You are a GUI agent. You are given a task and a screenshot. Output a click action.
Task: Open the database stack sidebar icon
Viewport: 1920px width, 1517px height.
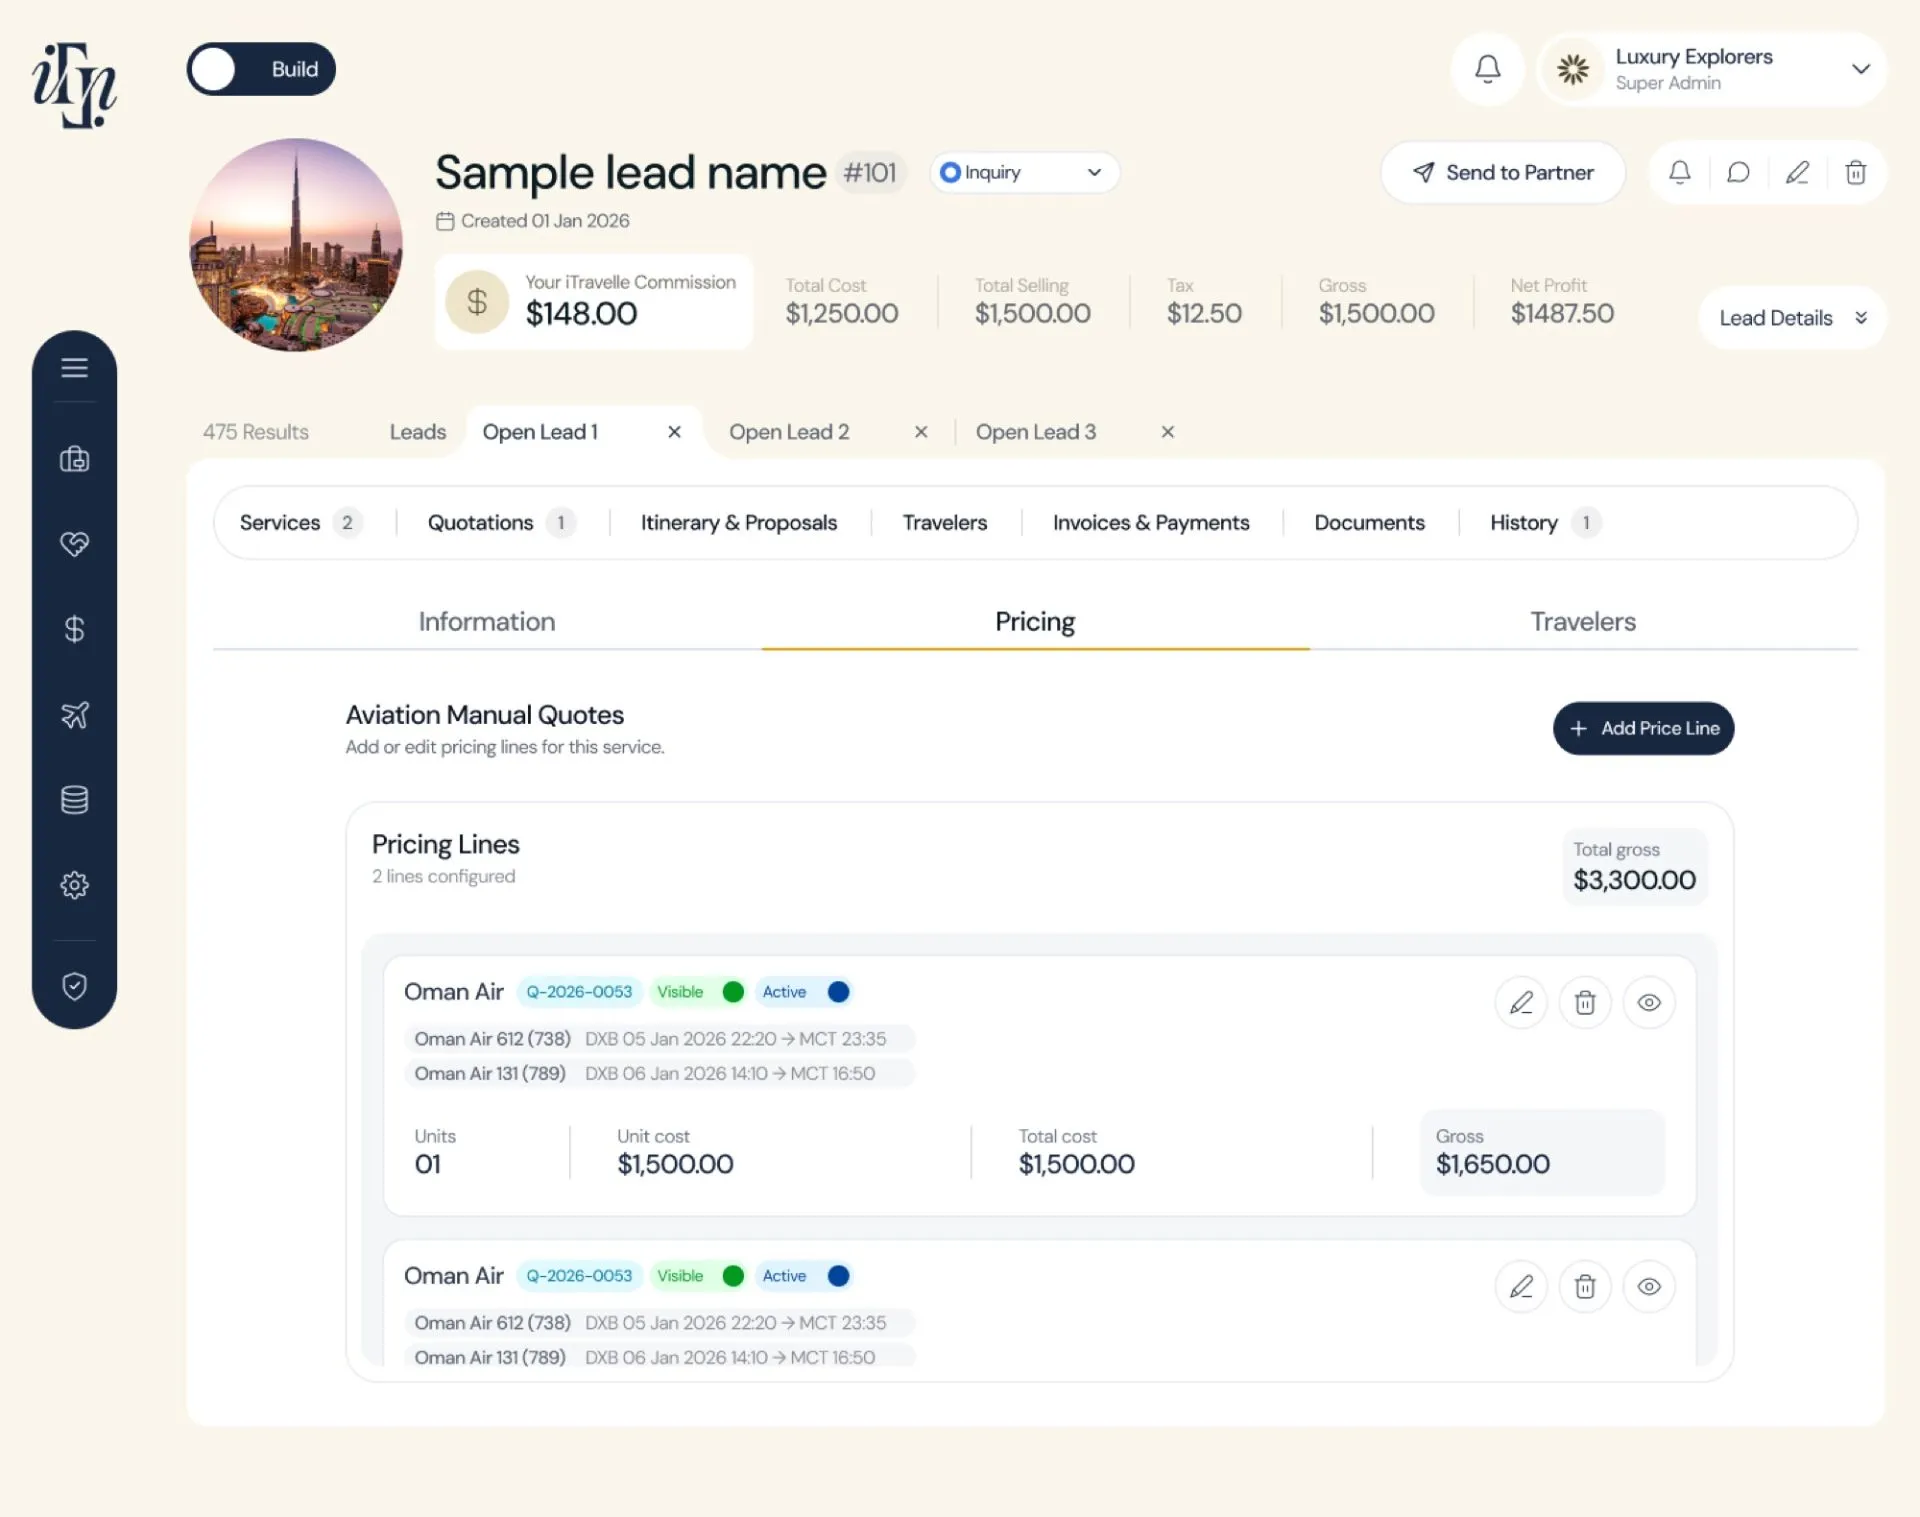click(74, 799)
